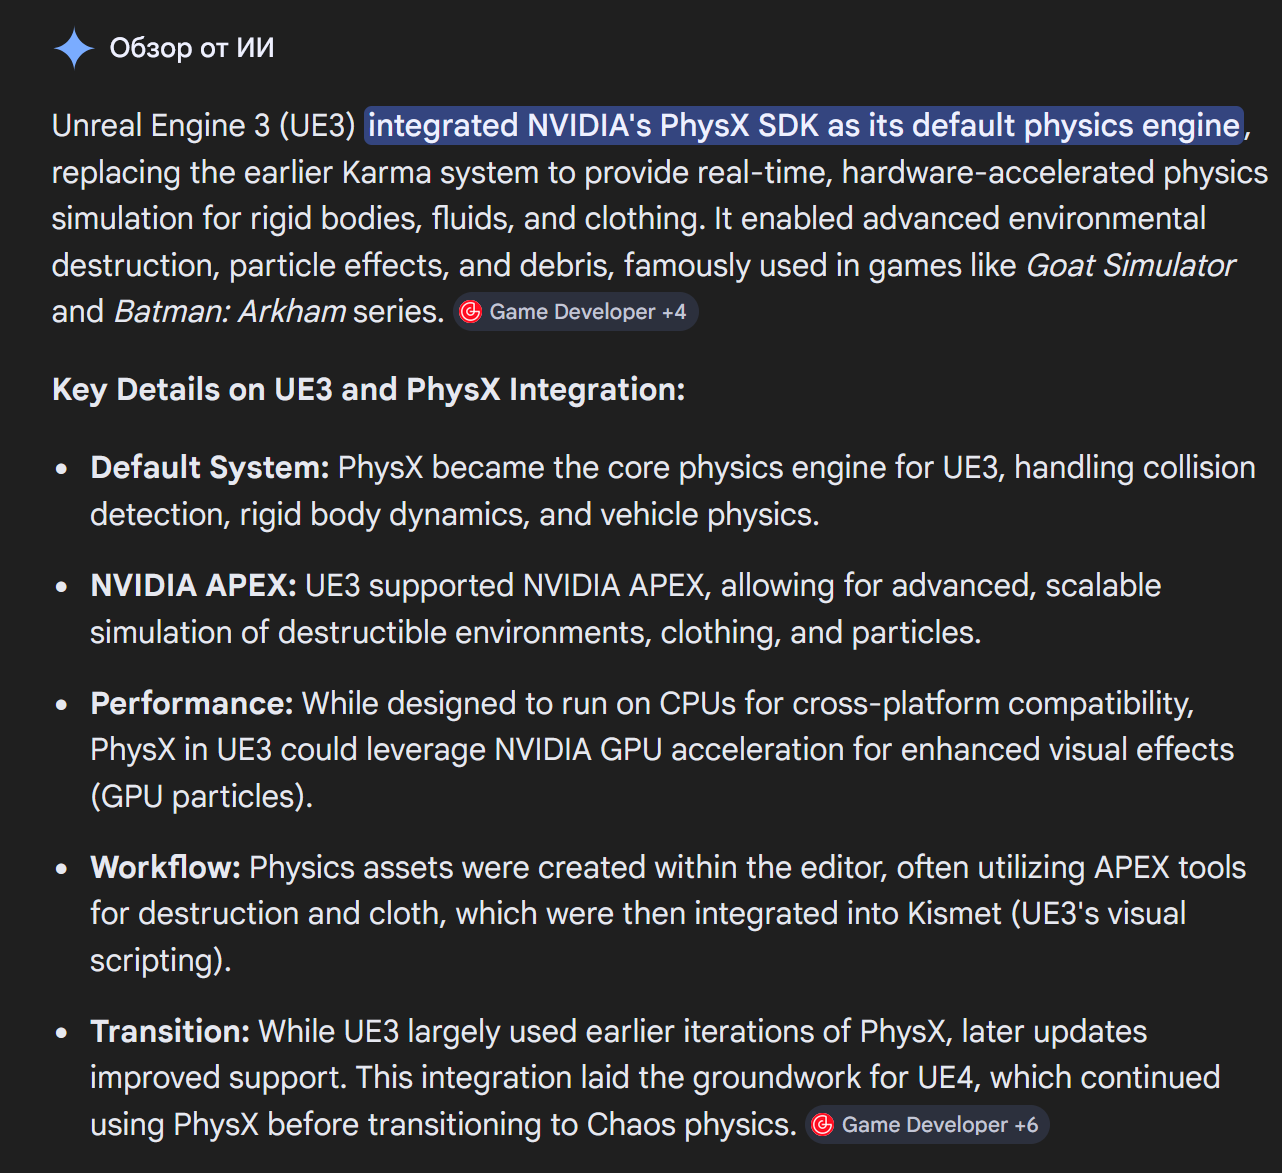Click the 'Обзор от ИИ' header text
Screen dimensions: 1282x1173
coord(192,48)
